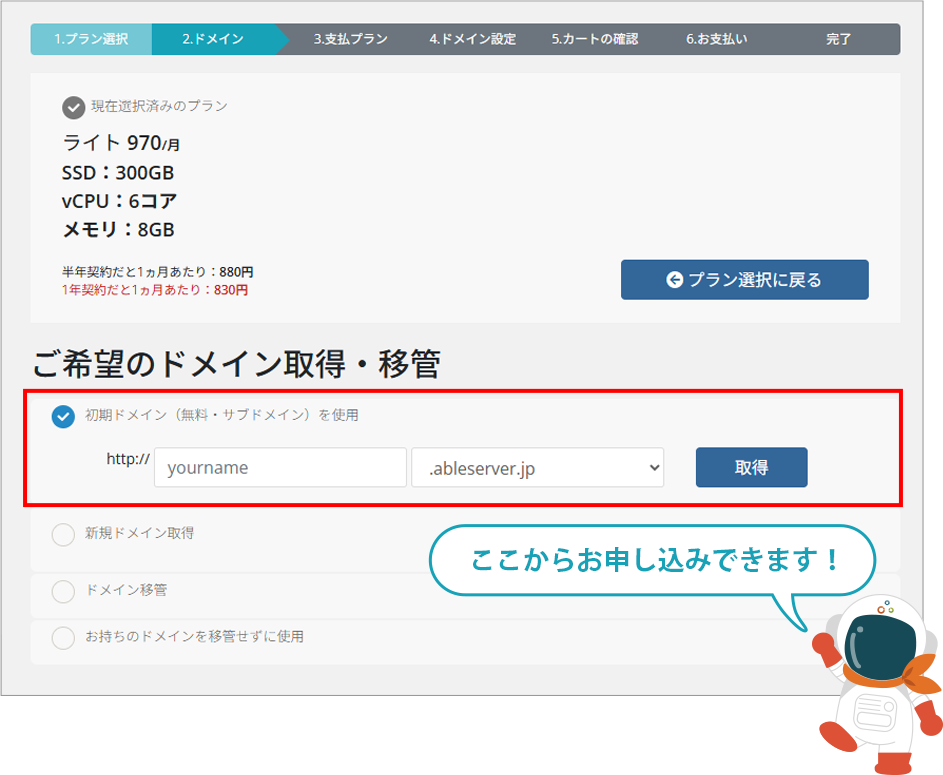Open the 3.支払プラン step
943x775 pixels.
pyautogui.click(x=350, y=39)
